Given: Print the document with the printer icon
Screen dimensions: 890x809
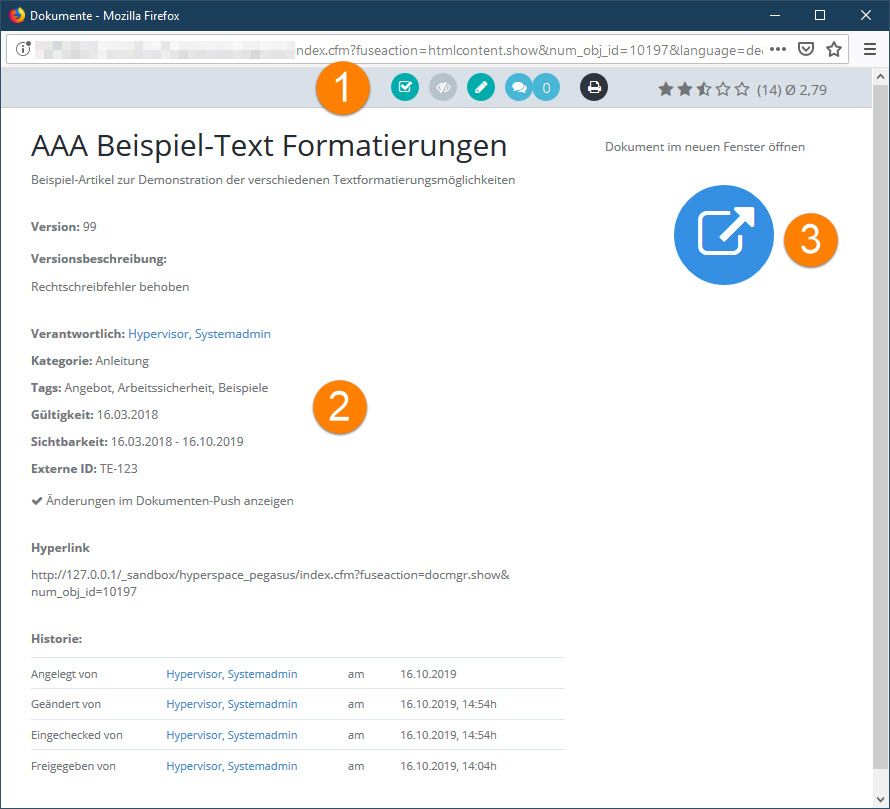Looking at the screenshot, I should (x=594, y=88).
